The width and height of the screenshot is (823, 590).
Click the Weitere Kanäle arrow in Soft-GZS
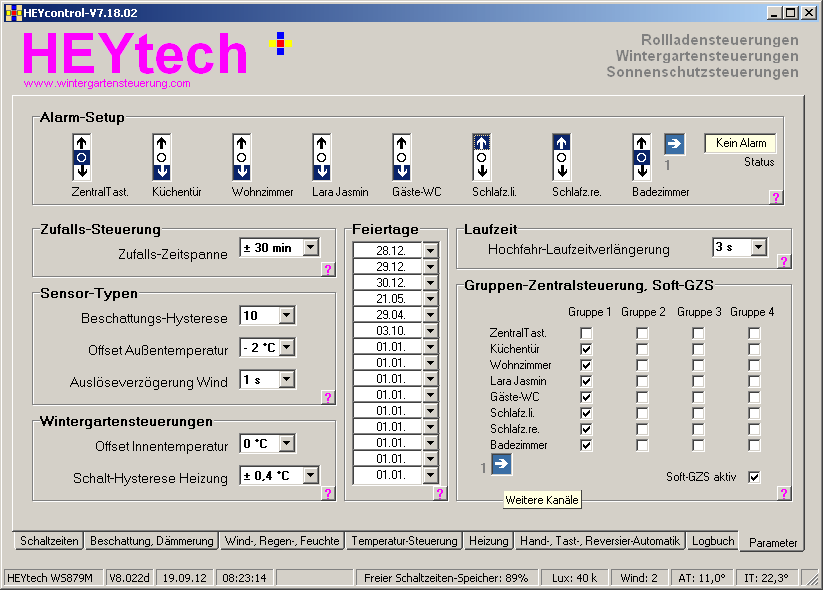pos(502,464)
